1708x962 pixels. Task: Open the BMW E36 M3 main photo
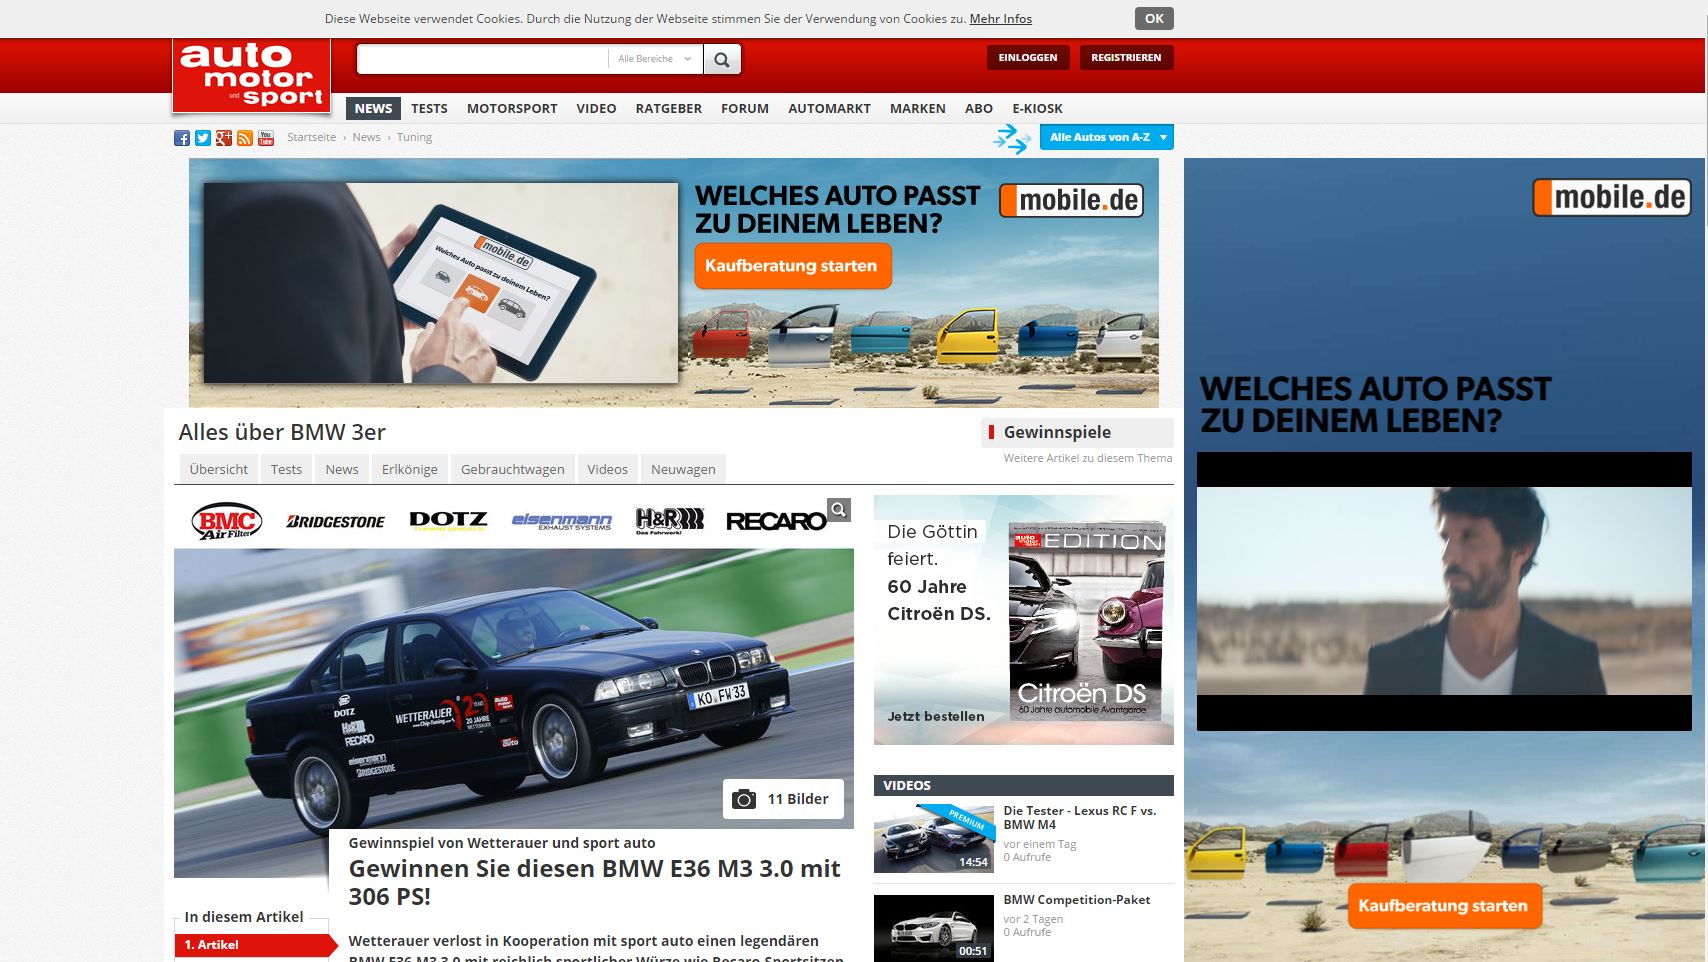click(x=514, y=689)
